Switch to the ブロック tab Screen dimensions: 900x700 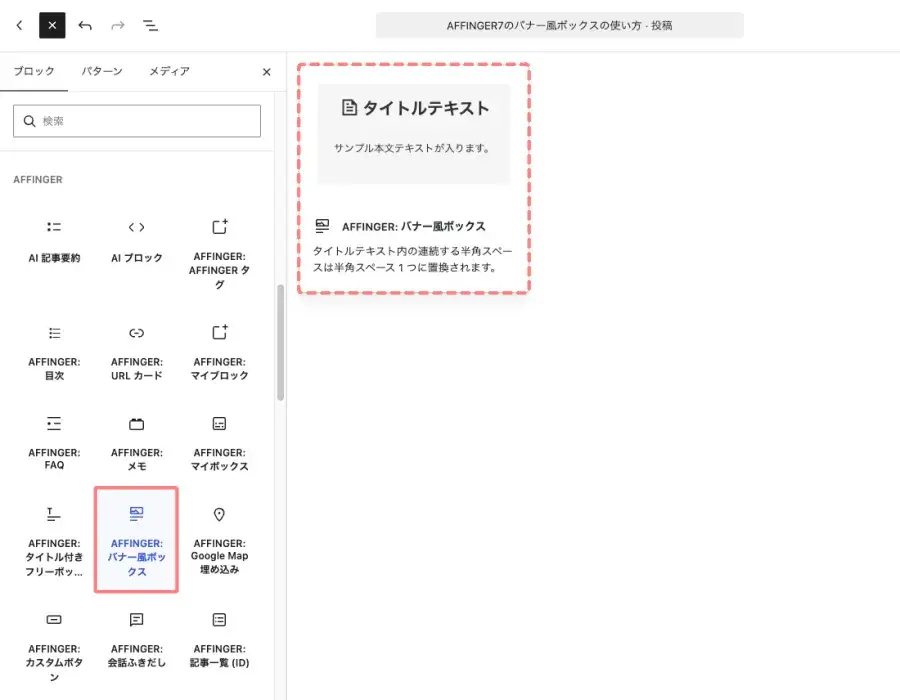pyautogui.click(x=34, y=71)
